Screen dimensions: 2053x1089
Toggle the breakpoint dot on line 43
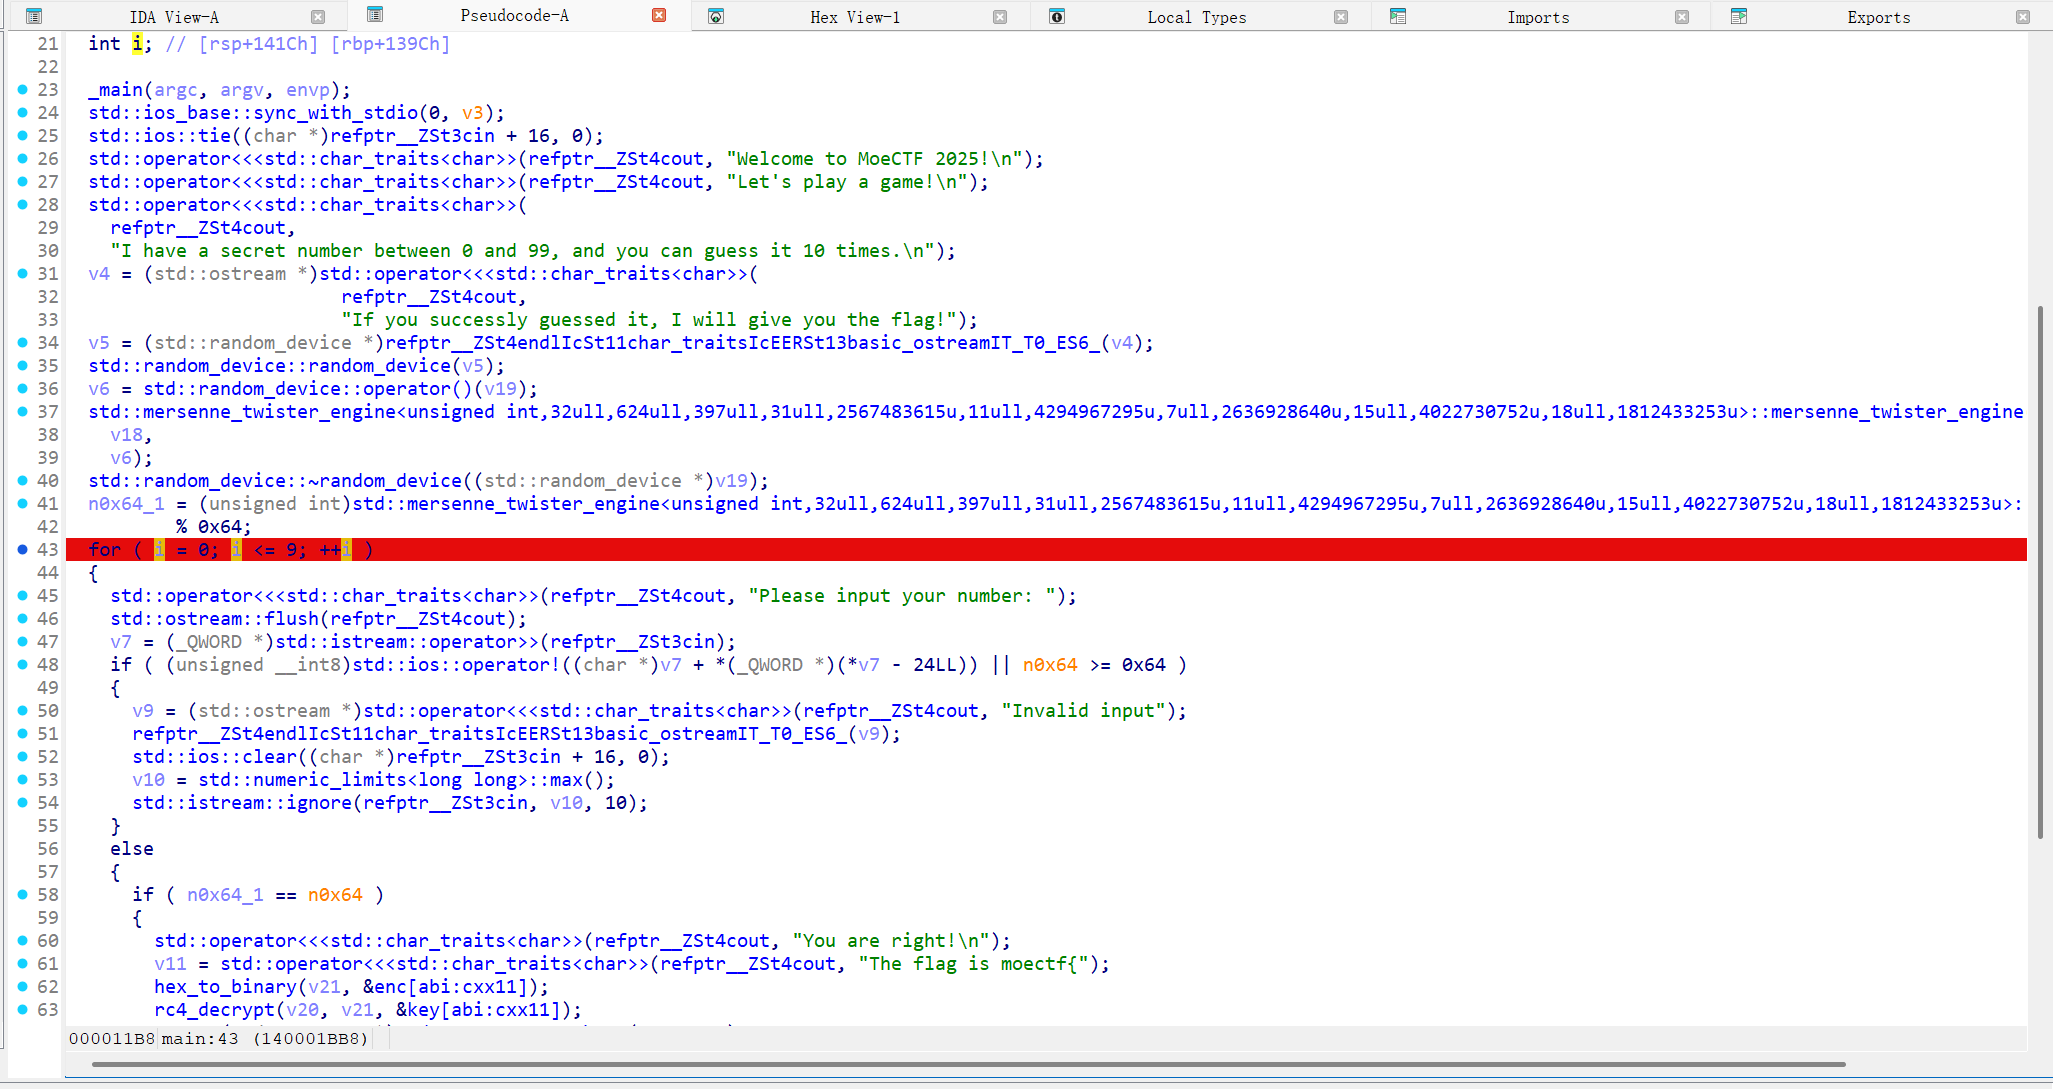coord(22,549)
